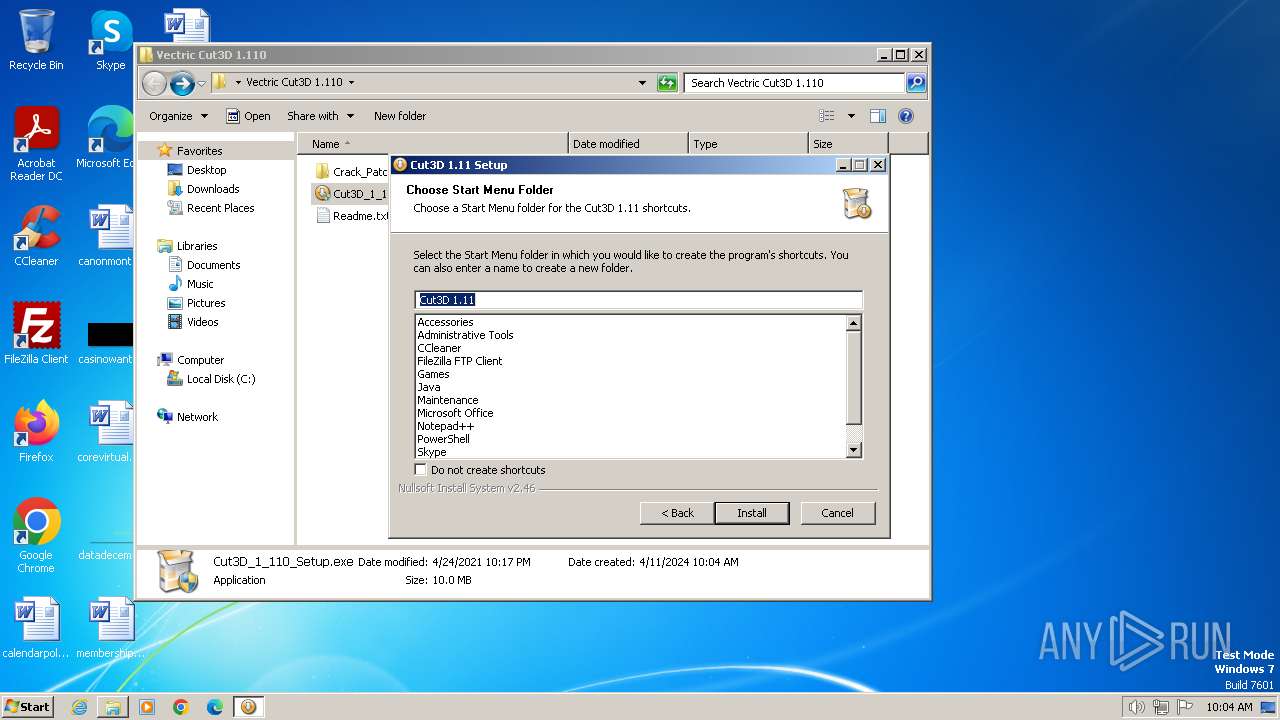This screenshot has width=1280, height=720.
Task: Click the Open toolbar button
Action: coord(248,116)
